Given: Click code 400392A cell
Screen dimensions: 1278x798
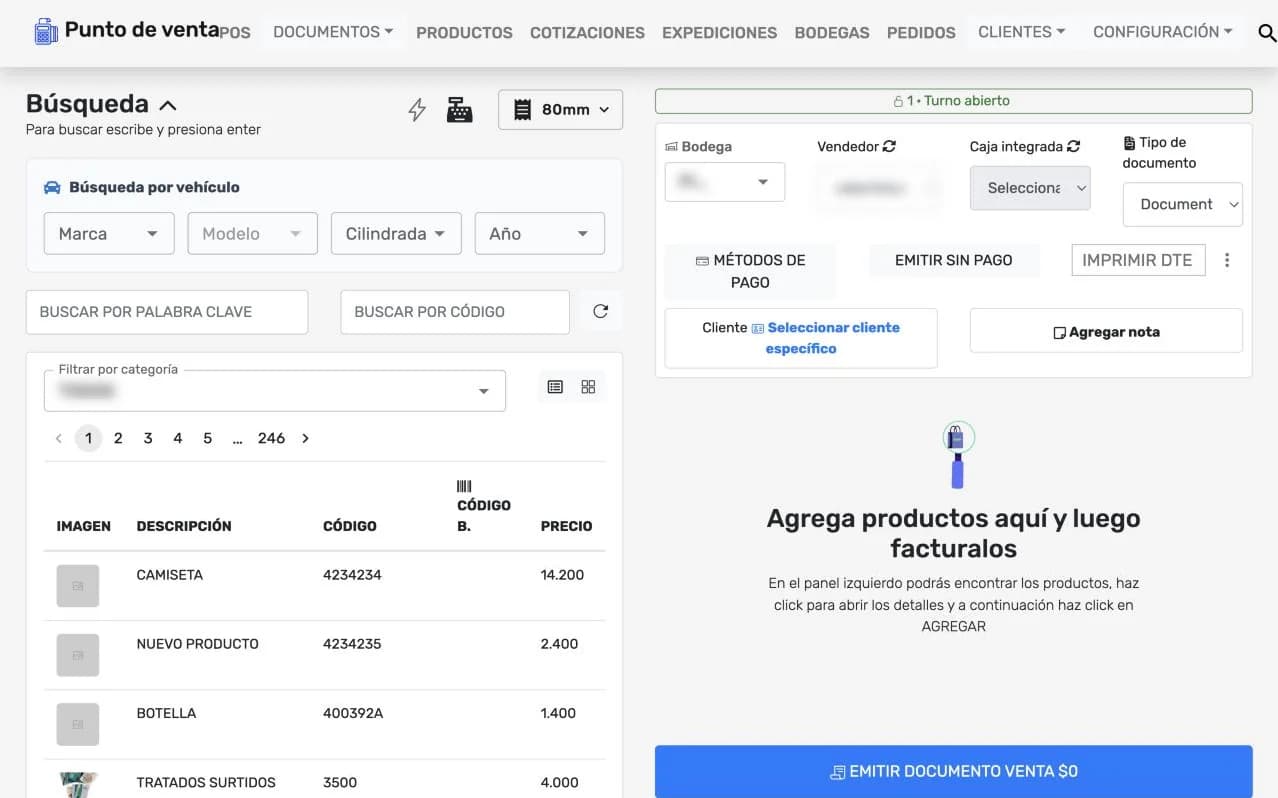Looking at the screenshot, I should coord(353,713).
